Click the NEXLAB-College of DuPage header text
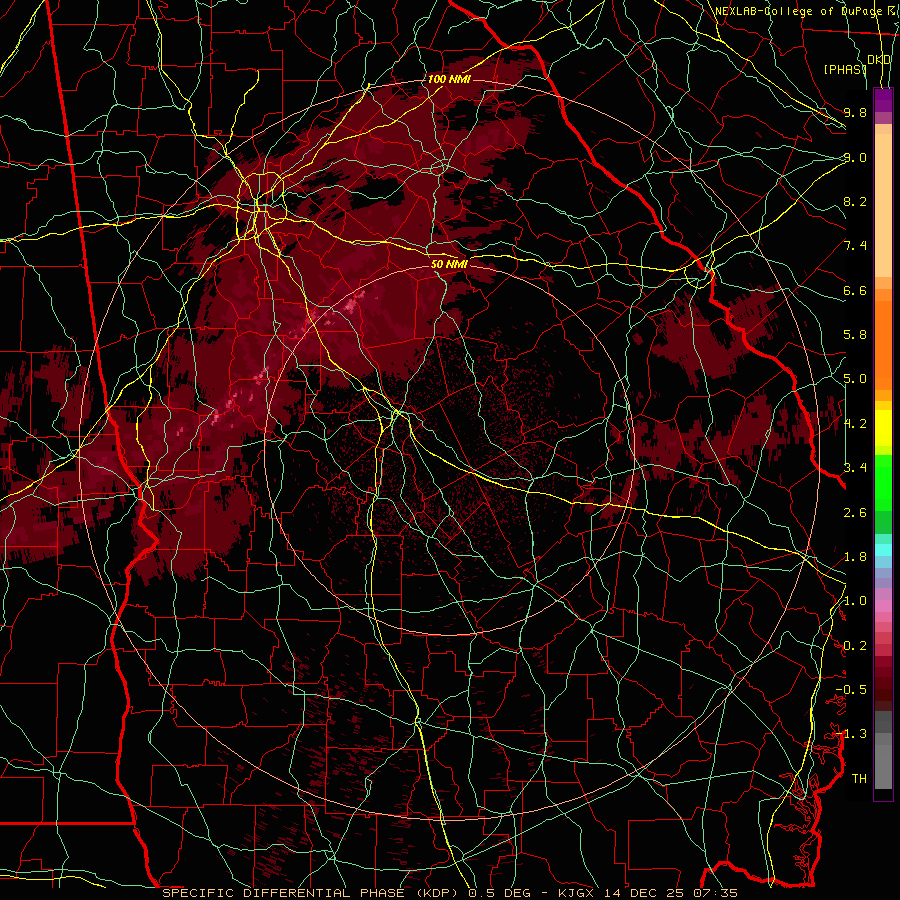The width and height of the screenshot is (900, 900). pos(801,11)
